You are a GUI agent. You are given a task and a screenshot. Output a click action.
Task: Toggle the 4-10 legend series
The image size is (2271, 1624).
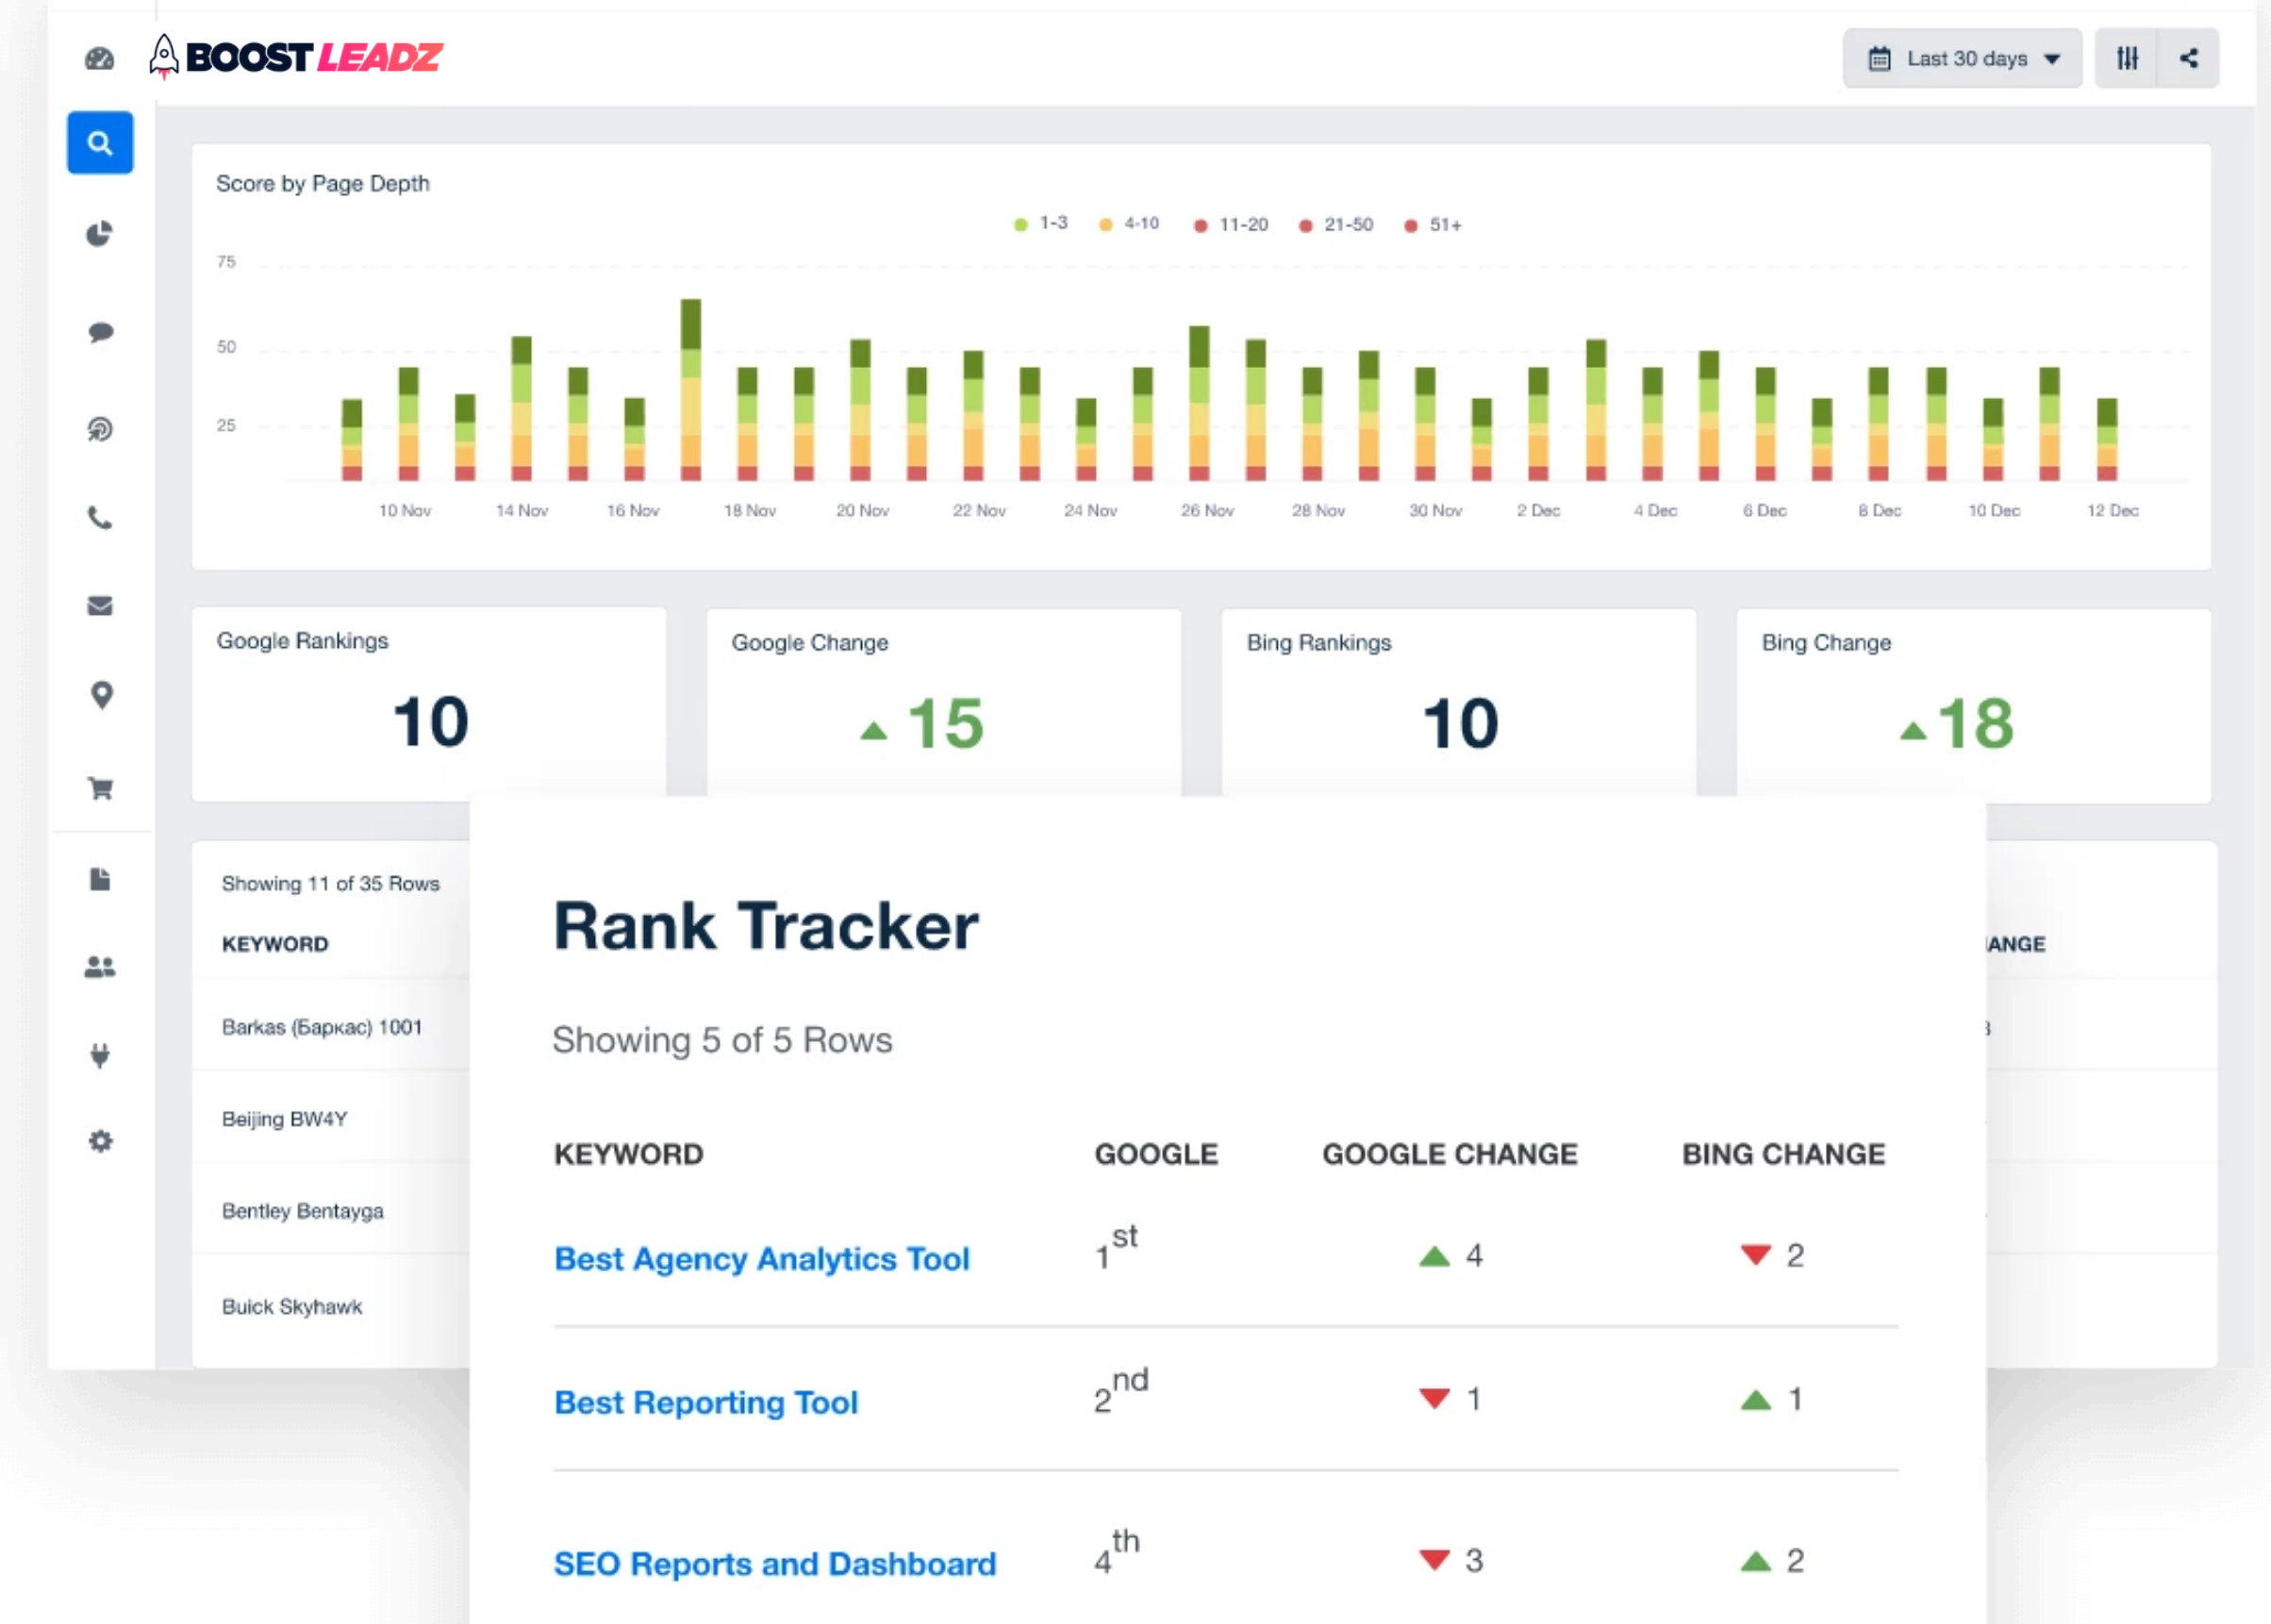point(1129,224)
